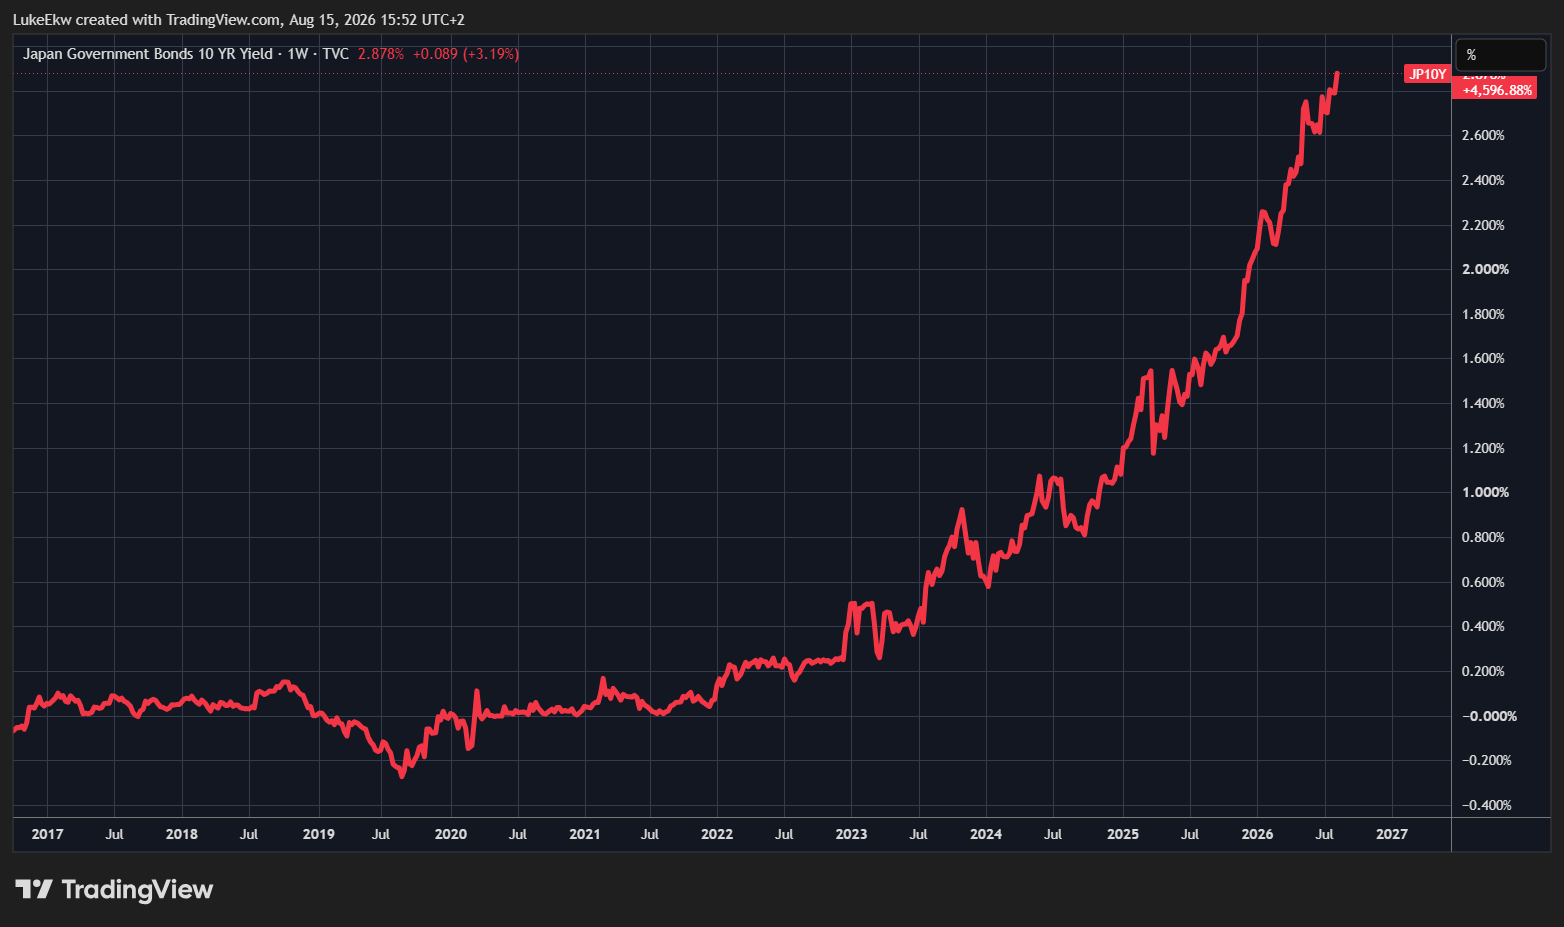The image size is (1564, 927).
Task: Click the −0.200% price axis label
Action: (1486, 760)
